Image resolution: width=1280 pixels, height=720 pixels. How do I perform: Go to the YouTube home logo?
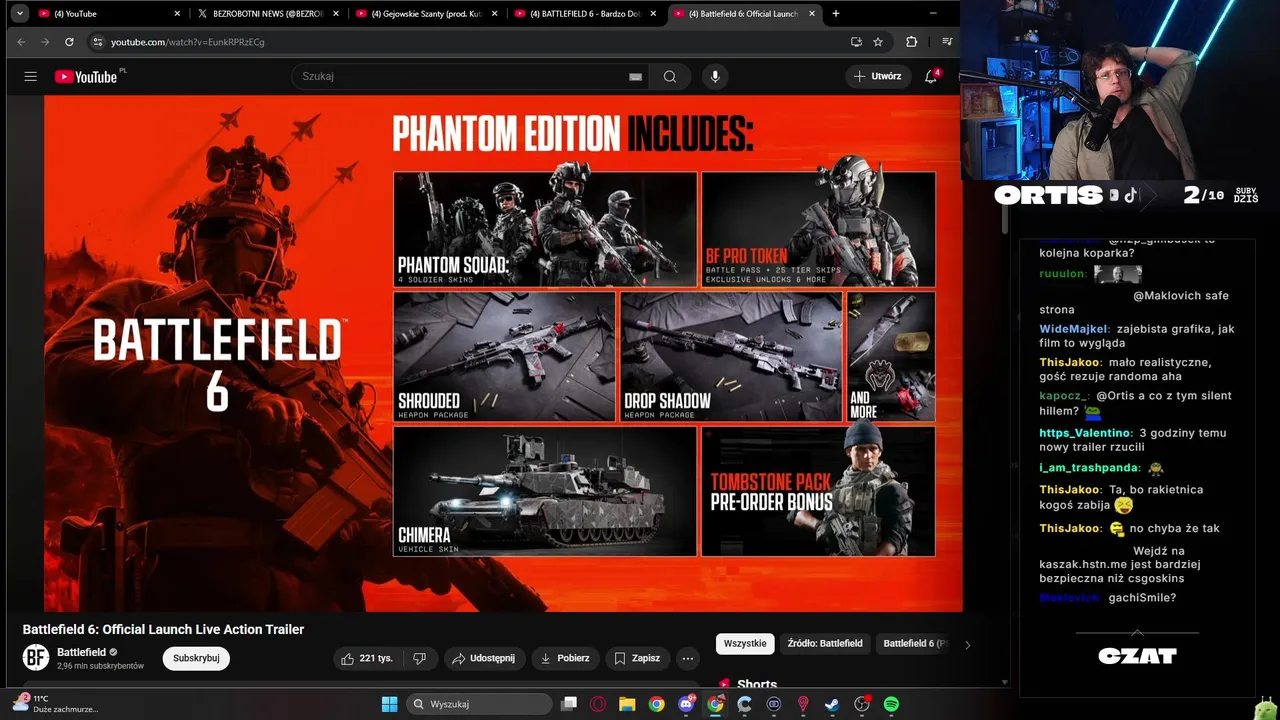pyautogui.click(x=86, y=77)
